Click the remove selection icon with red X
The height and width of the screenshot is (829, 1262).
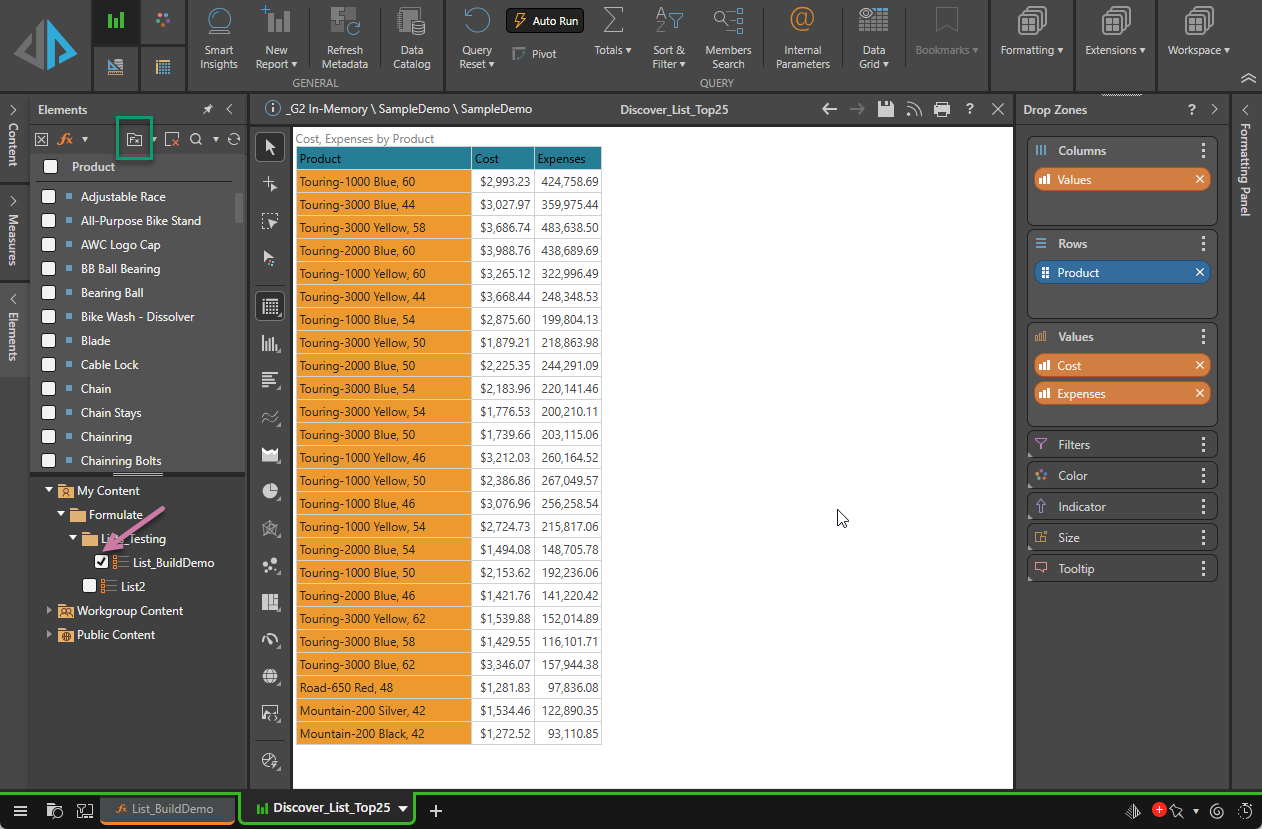172,139
